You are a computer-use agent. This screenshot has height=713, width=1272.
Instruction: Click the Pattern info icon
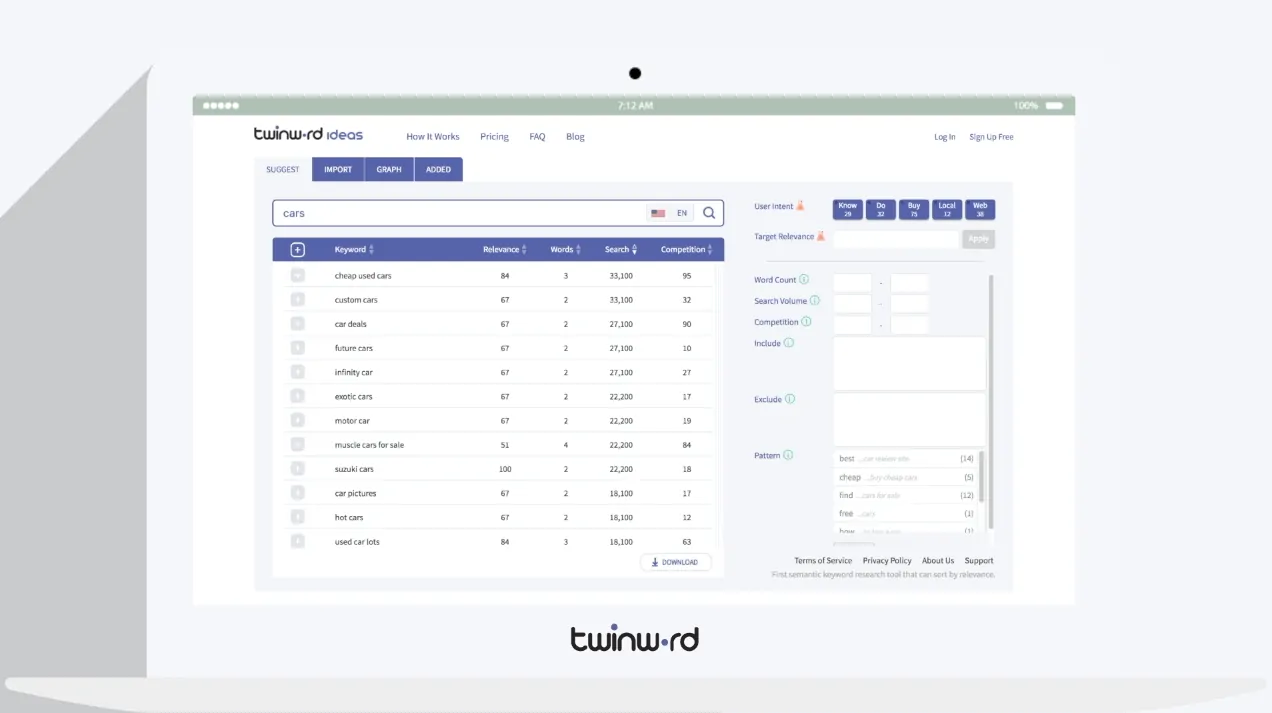point(787,455)
